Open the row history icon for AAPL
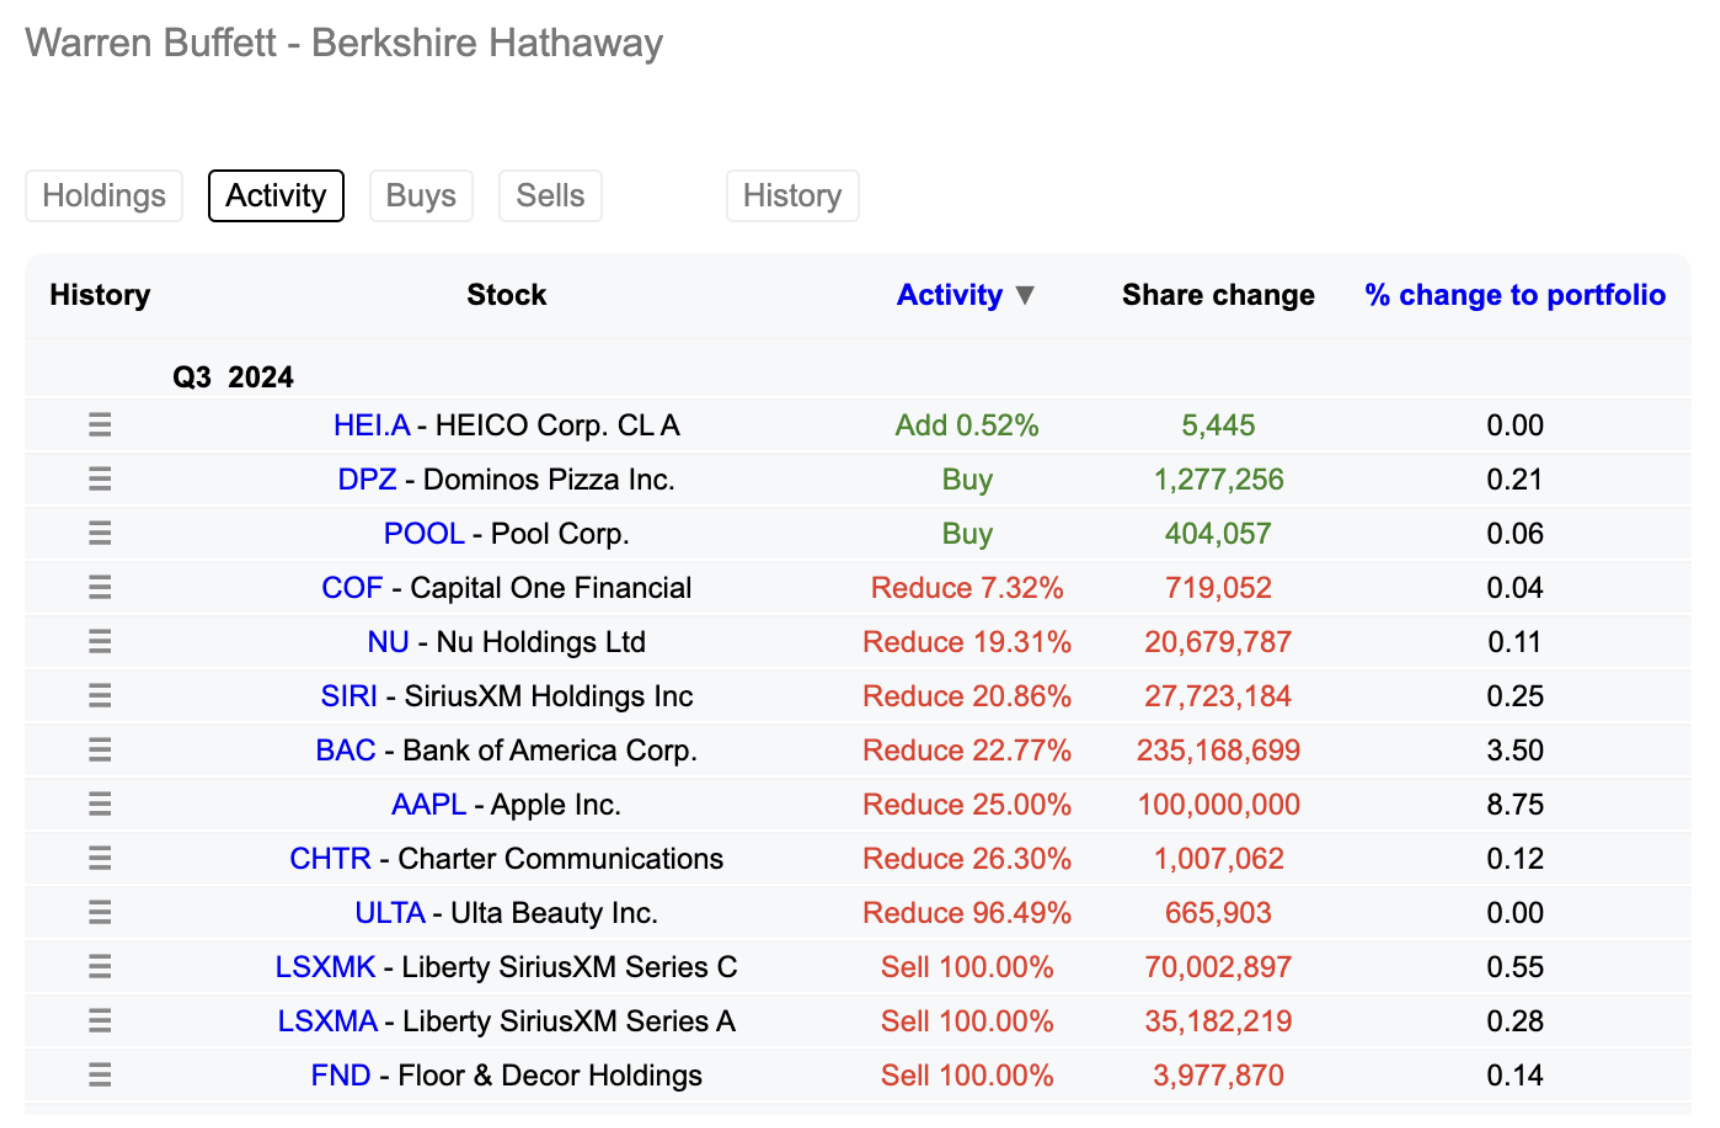 [x=99, y=803]
